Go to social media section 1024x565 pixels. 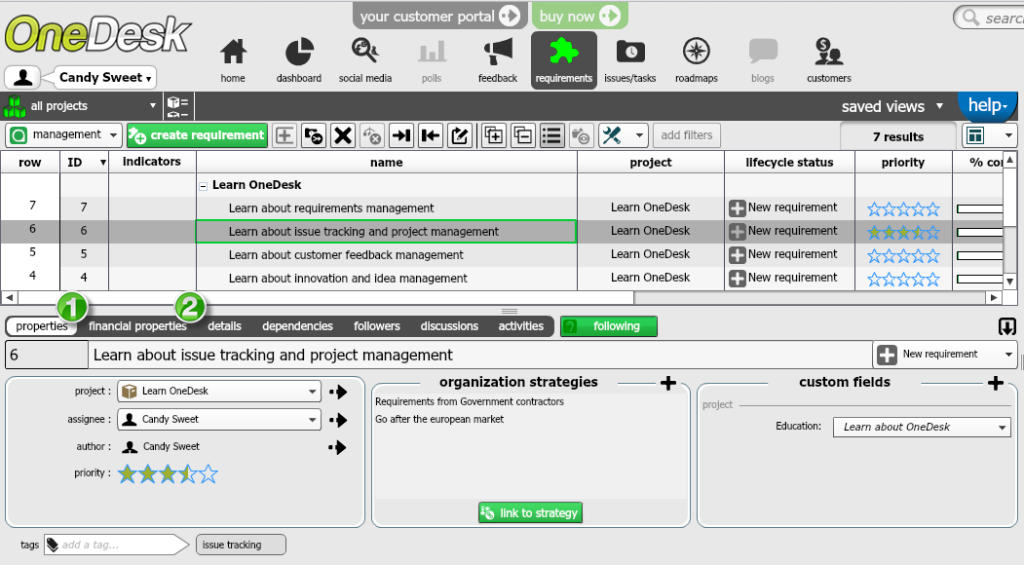(365, 61)
